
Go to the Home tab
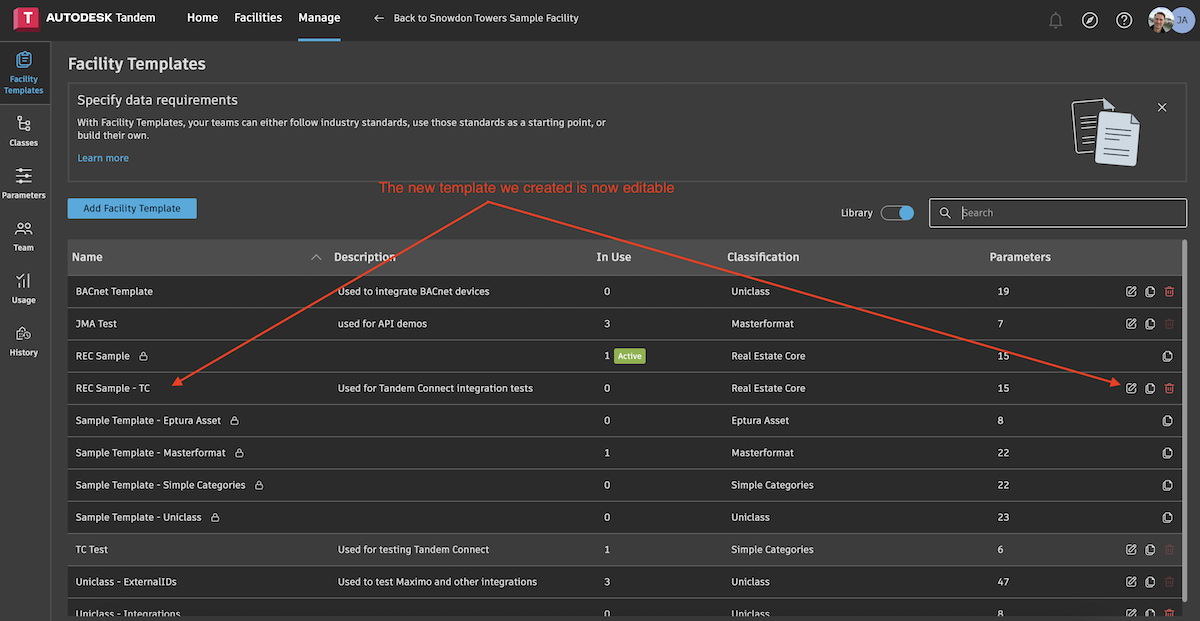point(202,18)
